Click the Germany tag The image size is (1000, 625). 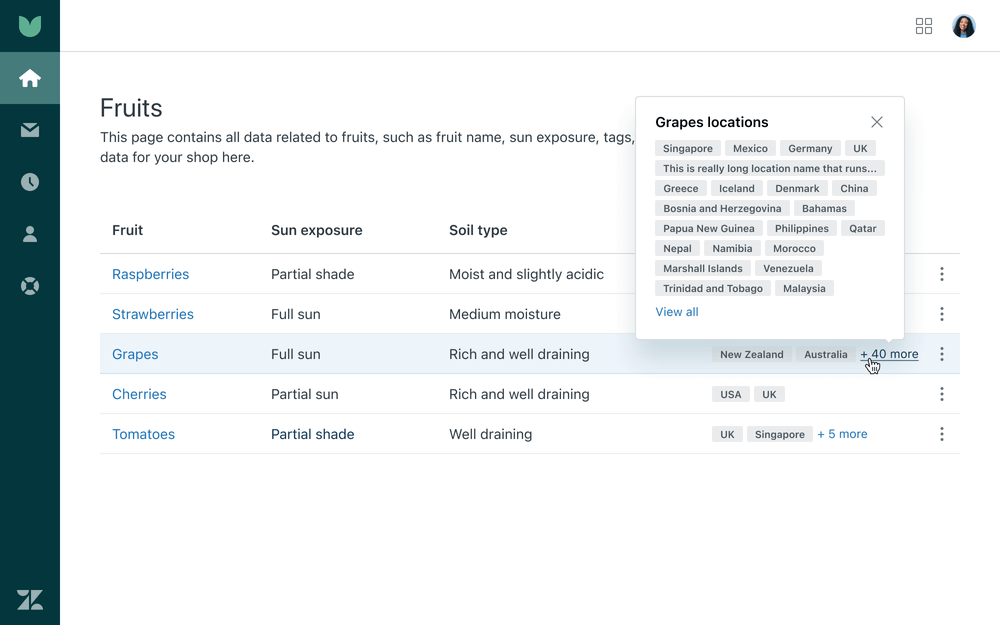tap(810, 149)
